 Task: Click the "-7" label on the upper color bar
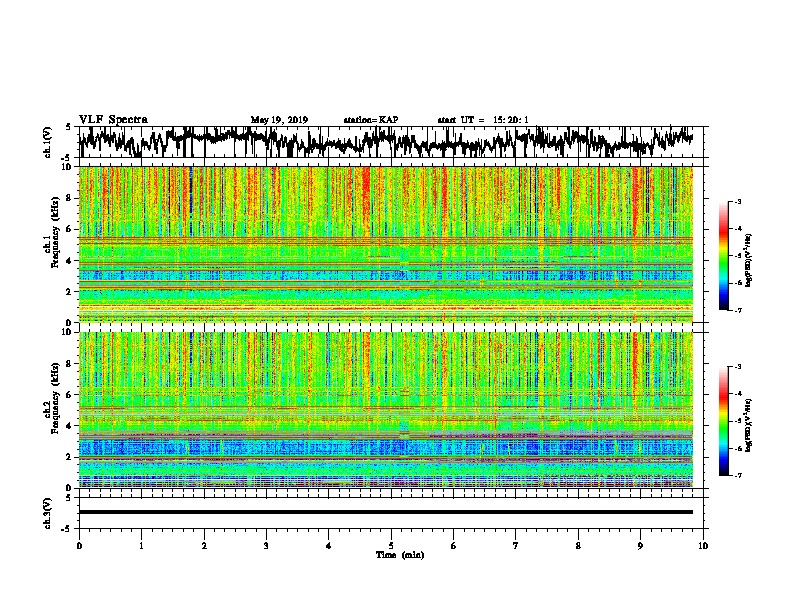737,310
